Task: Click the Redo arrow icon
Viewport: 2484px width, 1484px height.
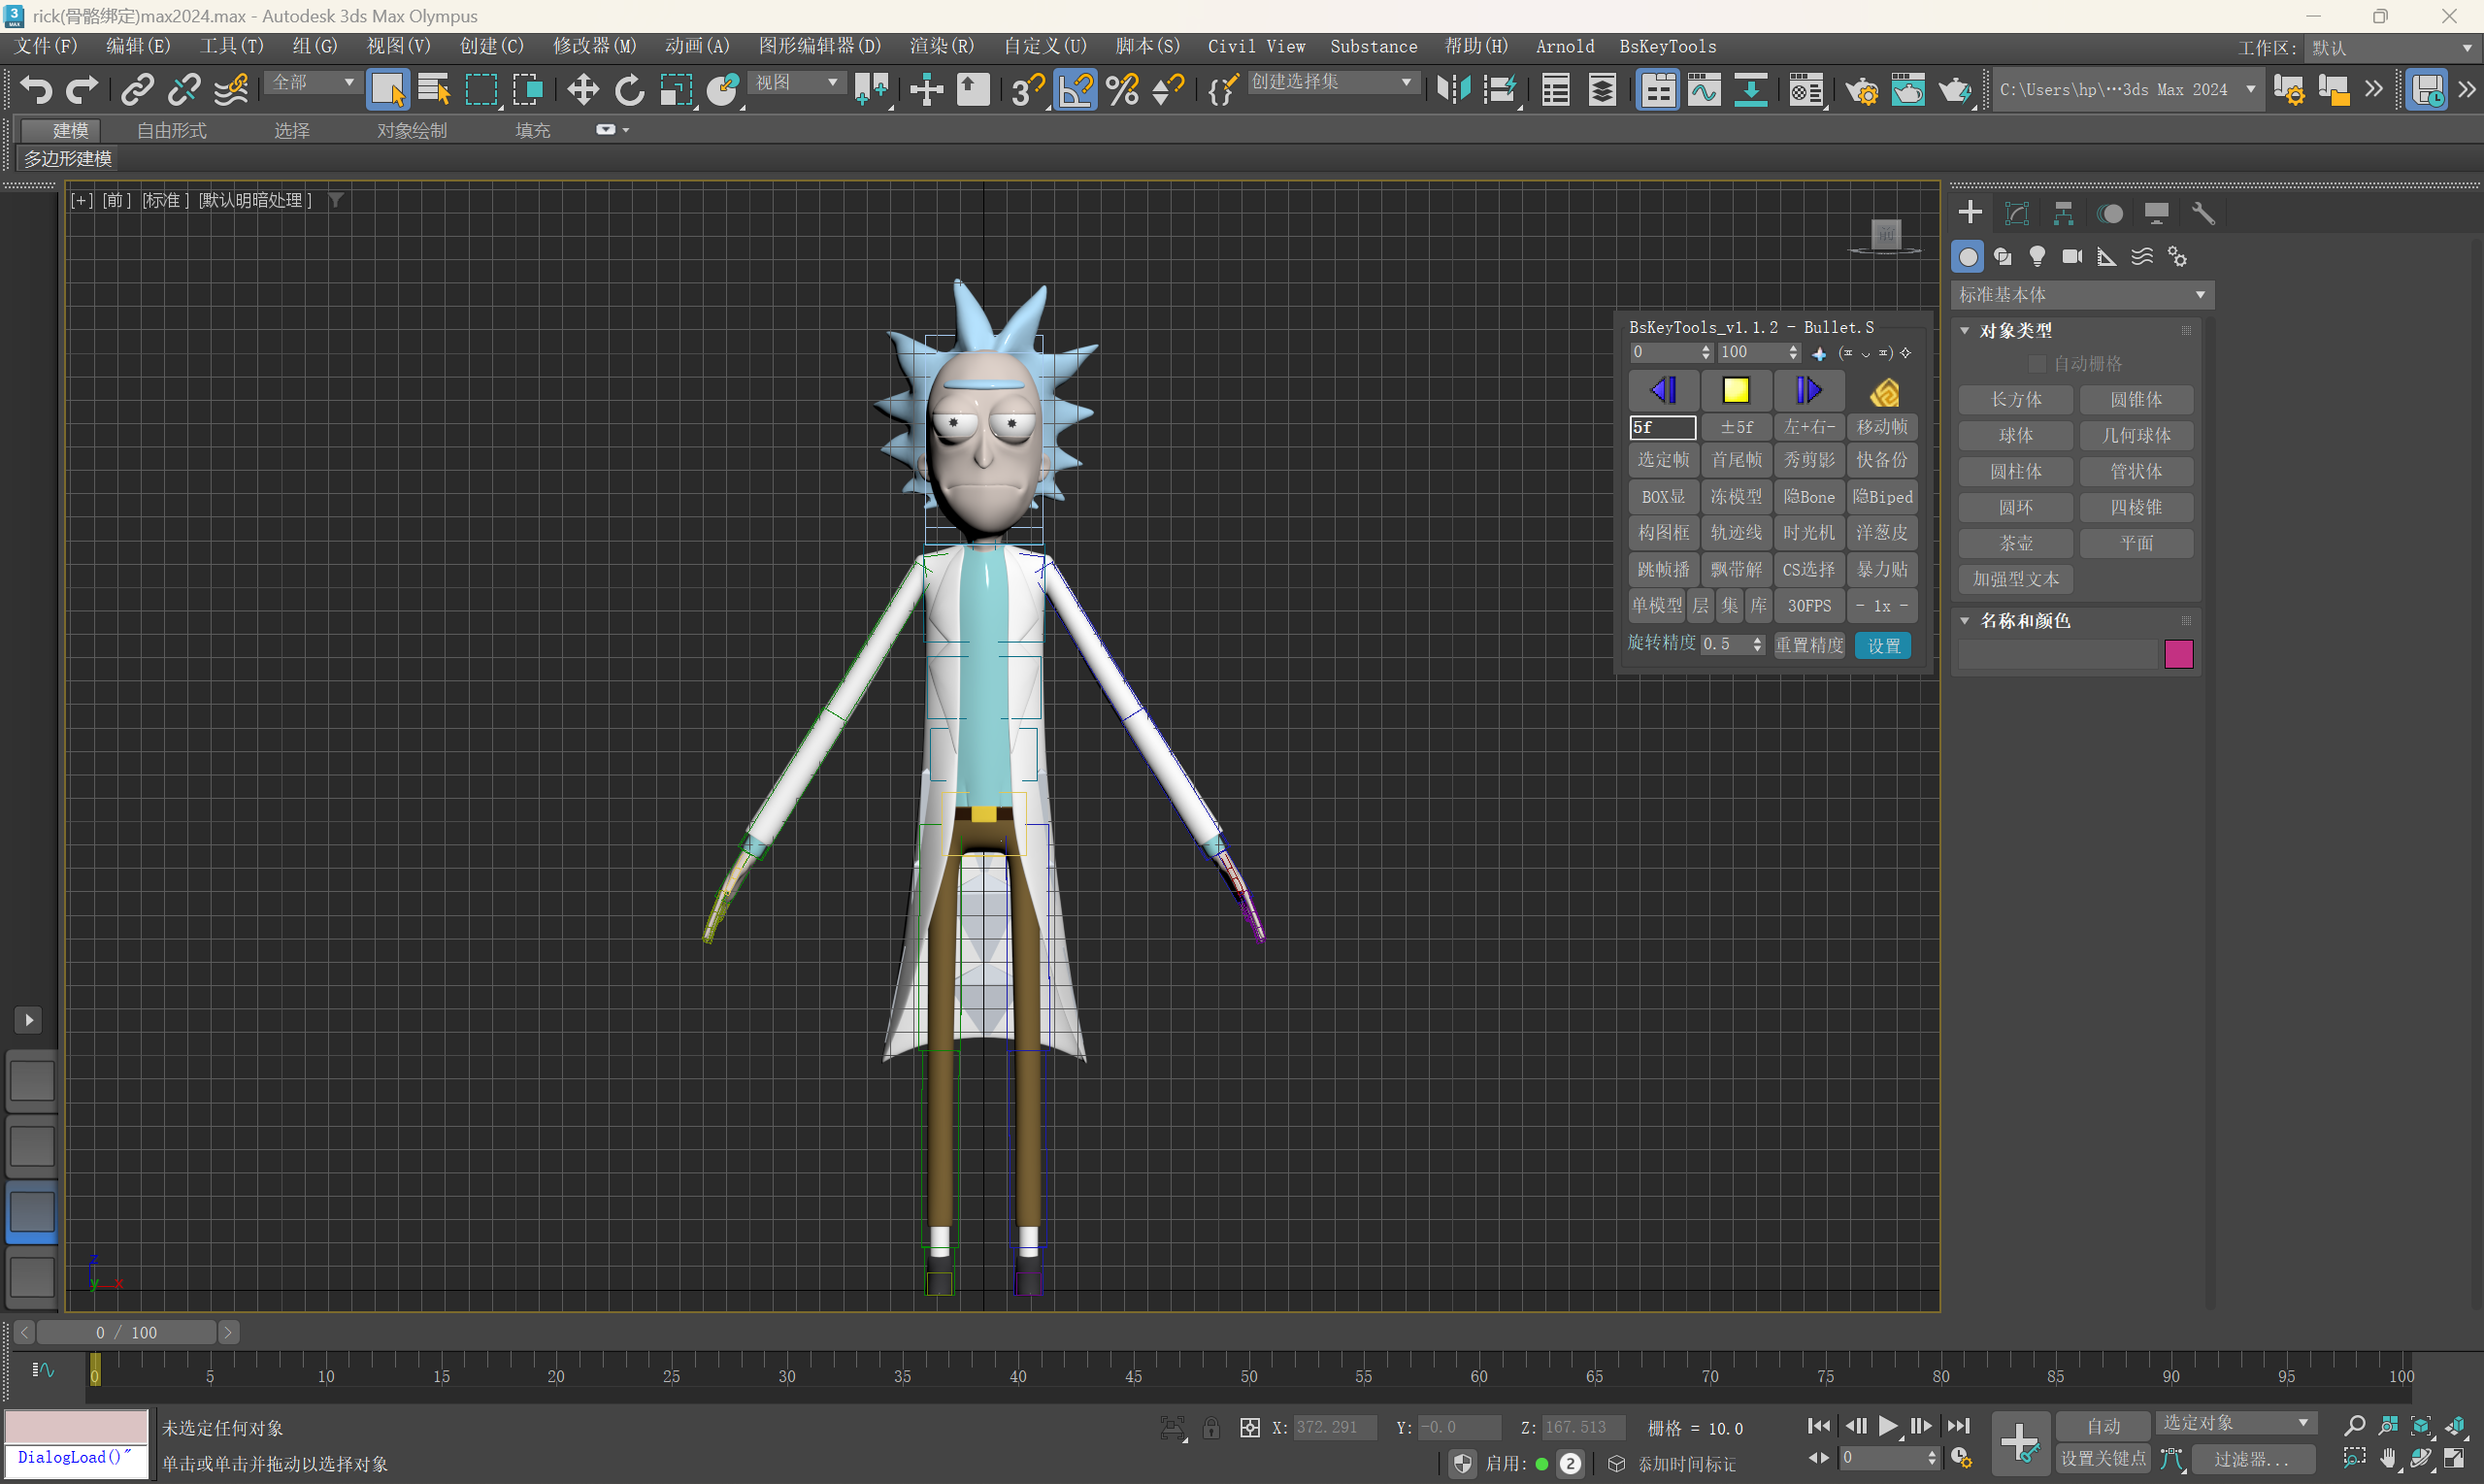Action: coord(82,90)
